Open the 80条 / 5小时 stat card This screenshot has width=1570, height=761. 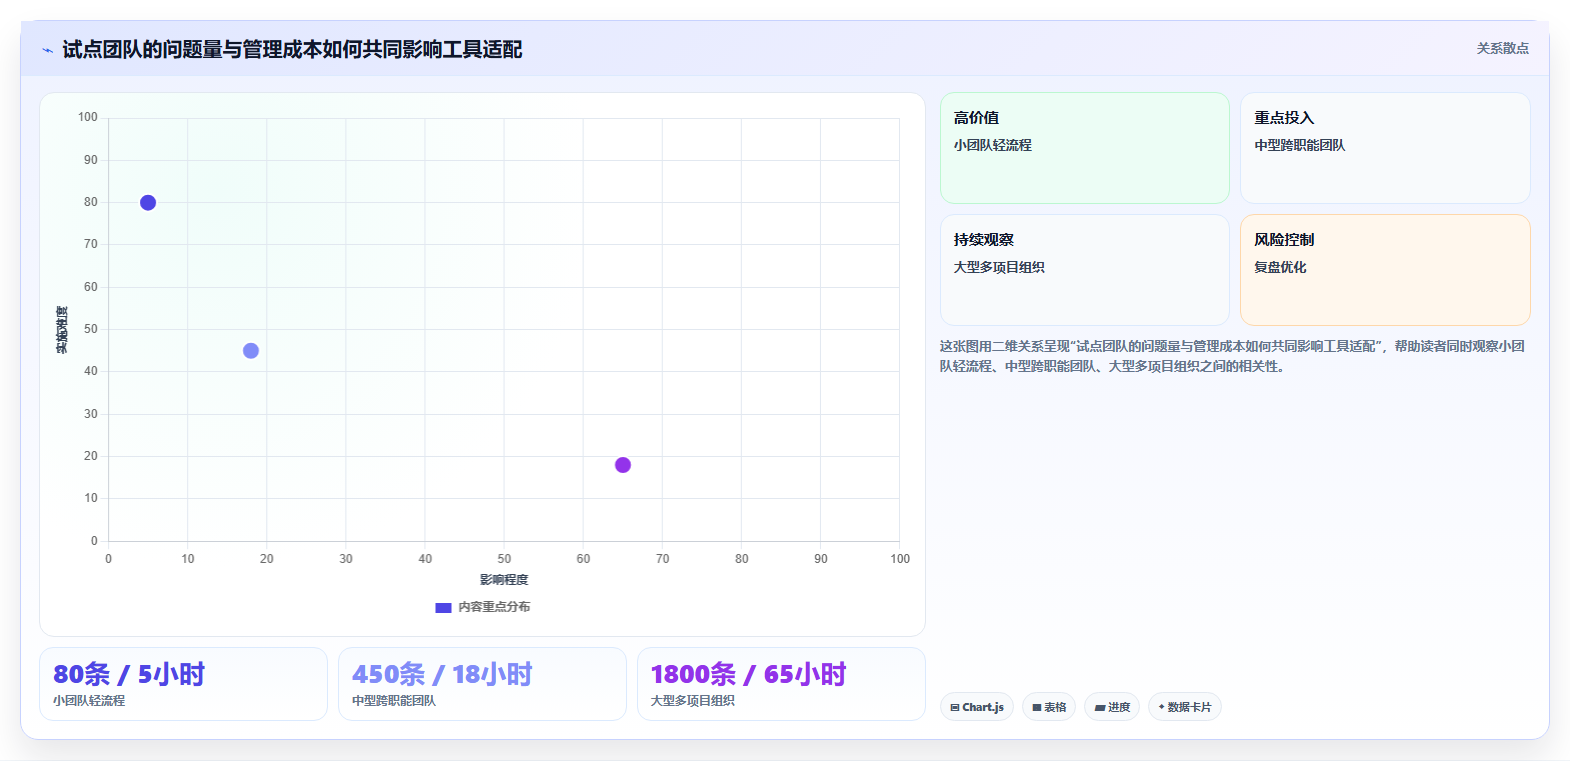click(x=183, y=684)
